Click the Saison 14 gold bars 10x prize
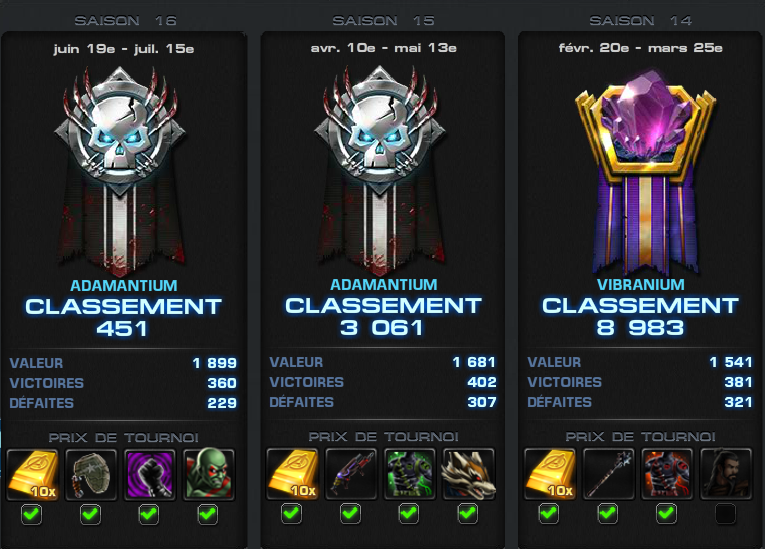 (550, 474)
